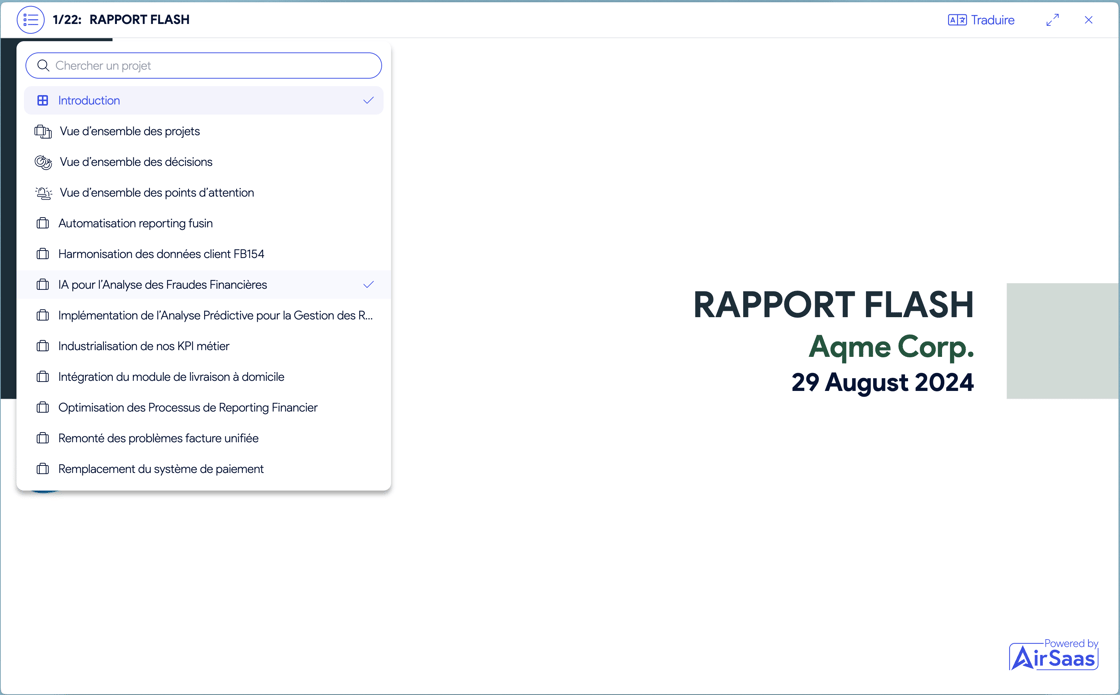Click briefcase icon for Implémentation de l'Analyse Prédictive

click(x=43, y=316)
